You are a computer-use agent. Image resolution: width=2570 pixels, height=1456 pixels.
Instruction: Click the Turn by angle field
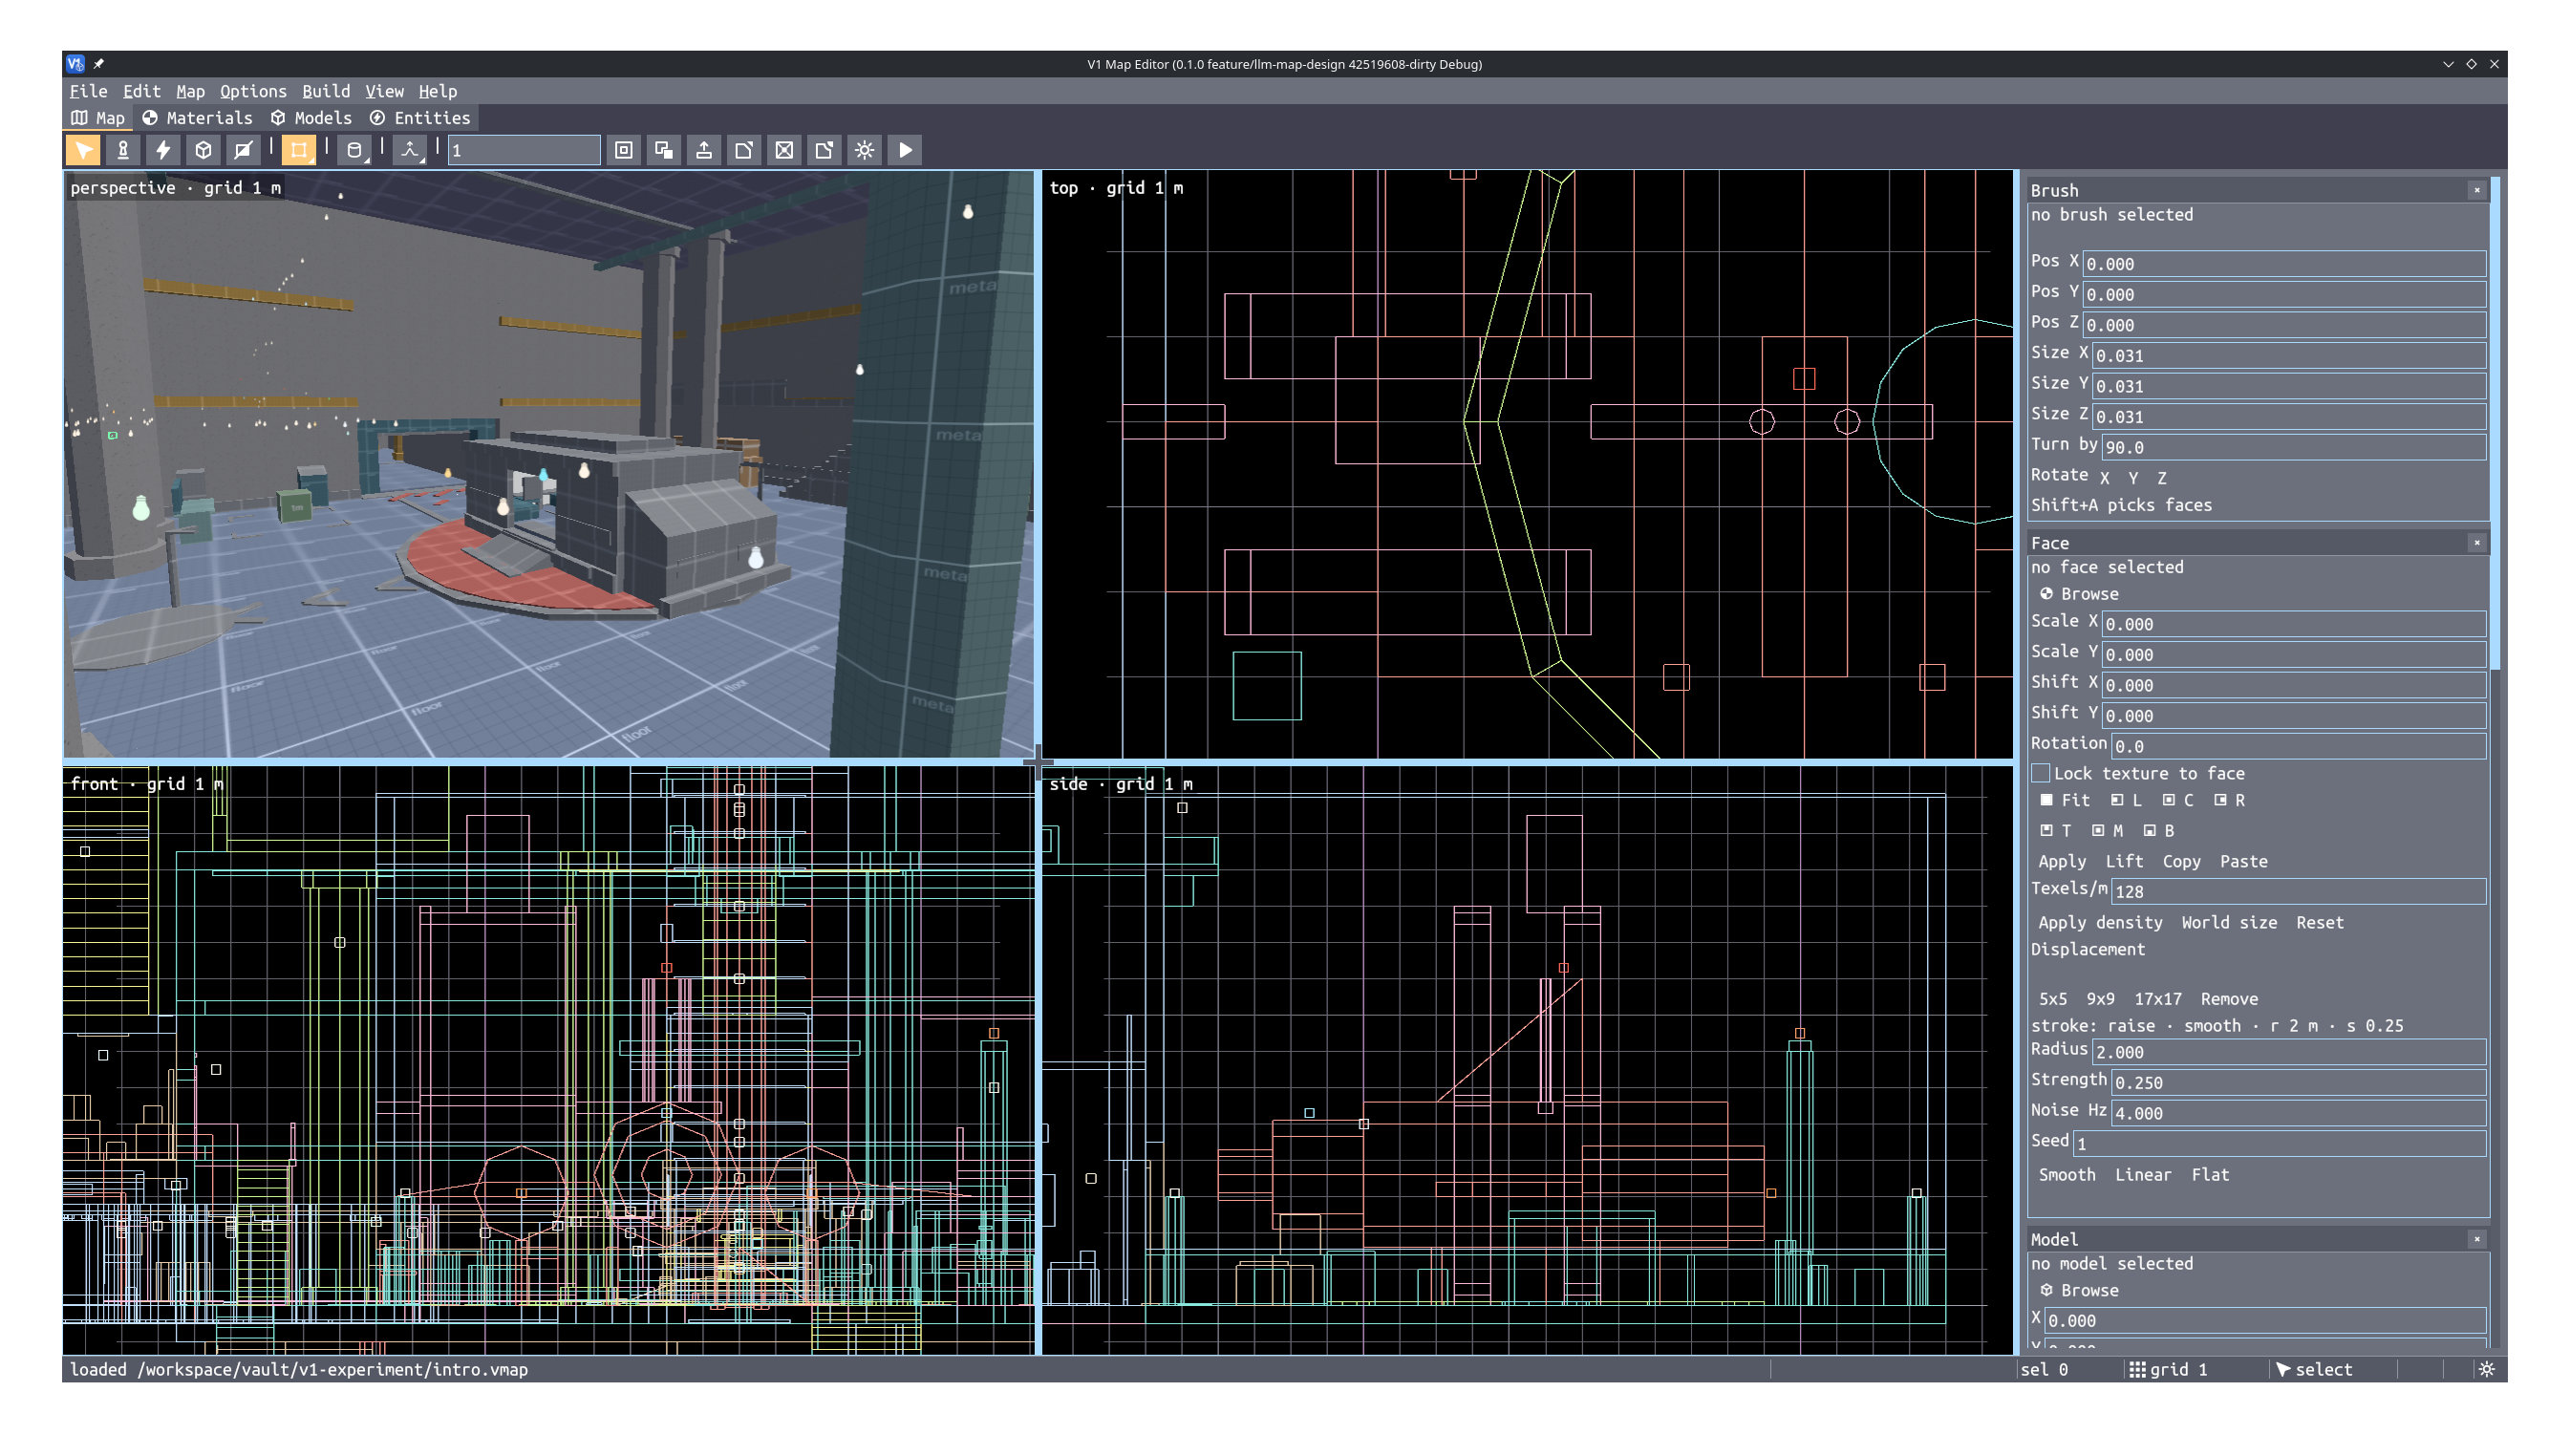[x=2292, y=447]
